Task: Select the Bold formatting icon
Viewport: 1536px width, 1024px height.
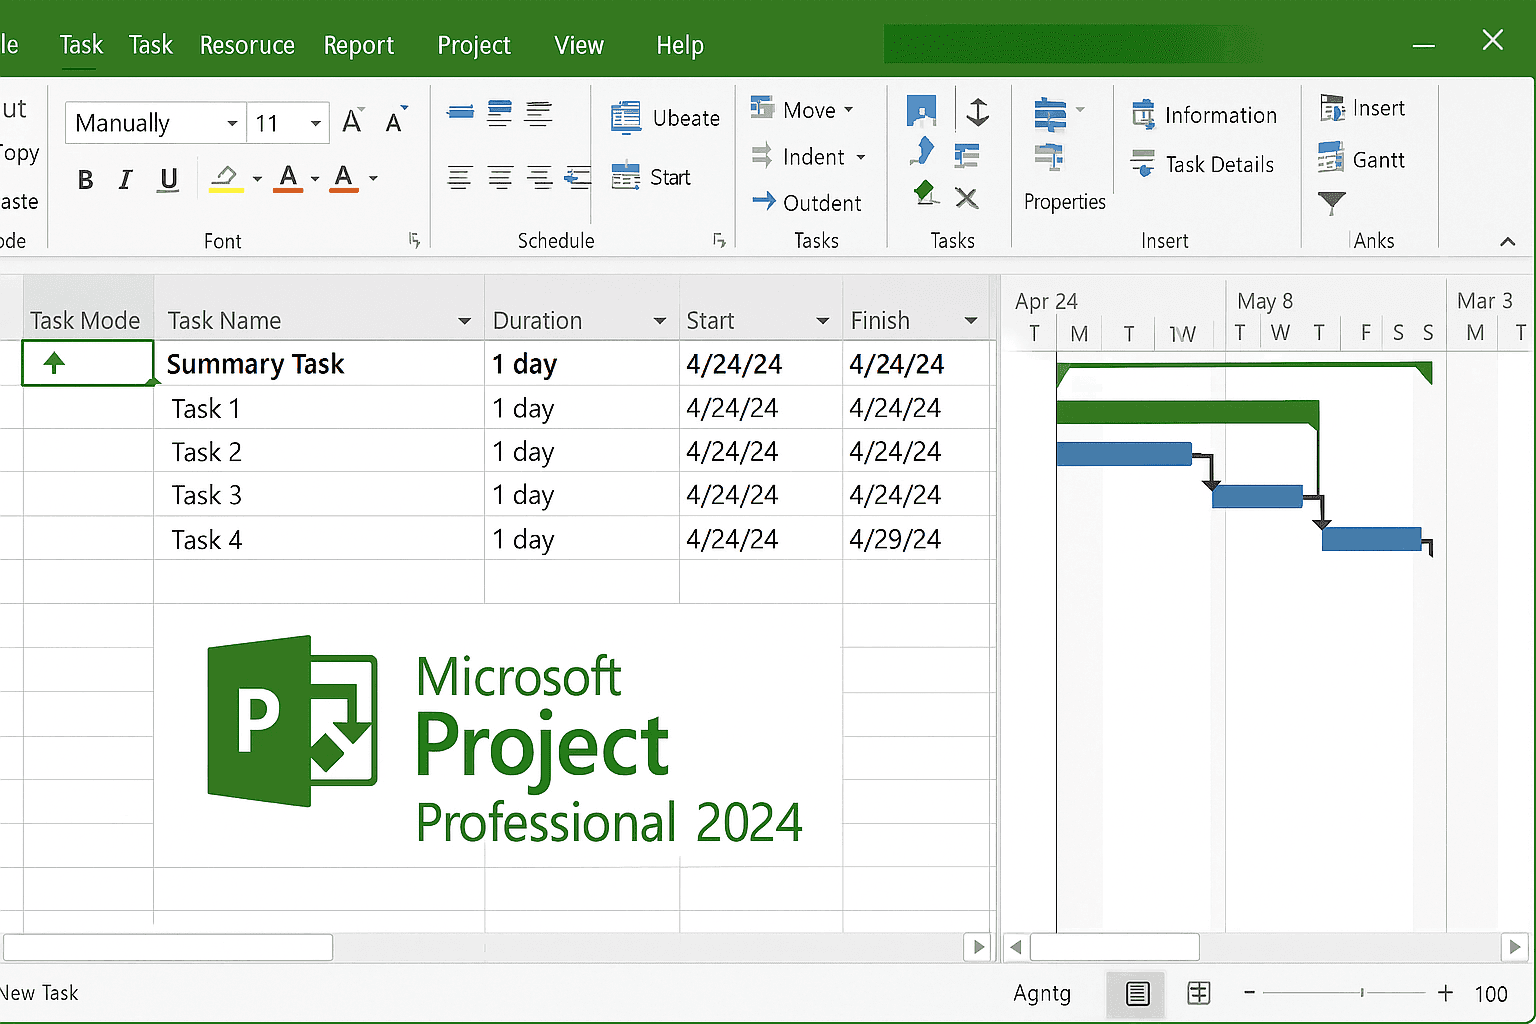Action: 85,179
